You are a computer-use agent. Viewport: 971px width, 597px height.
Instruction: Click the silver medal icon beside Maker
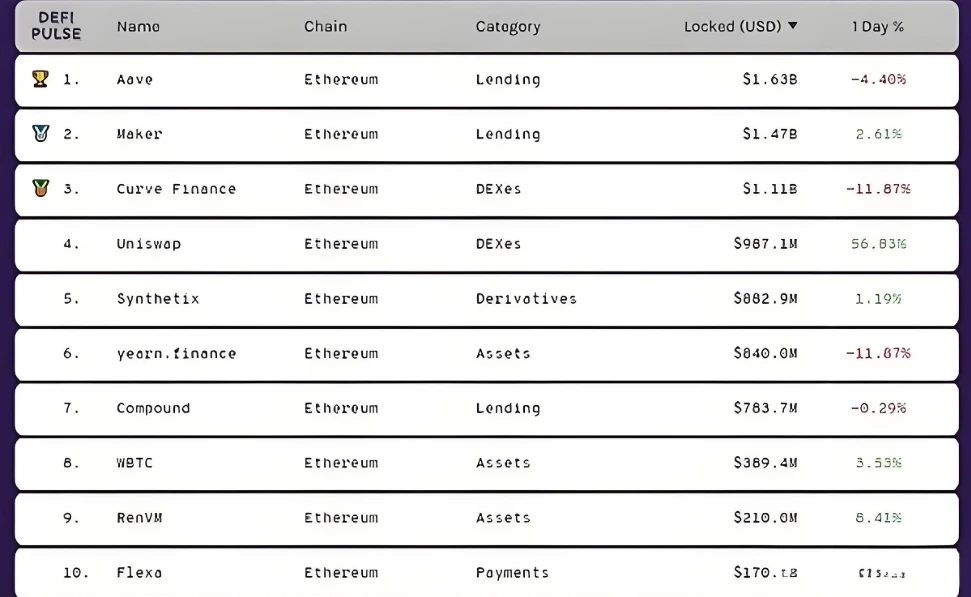click(x=40, y=133)
